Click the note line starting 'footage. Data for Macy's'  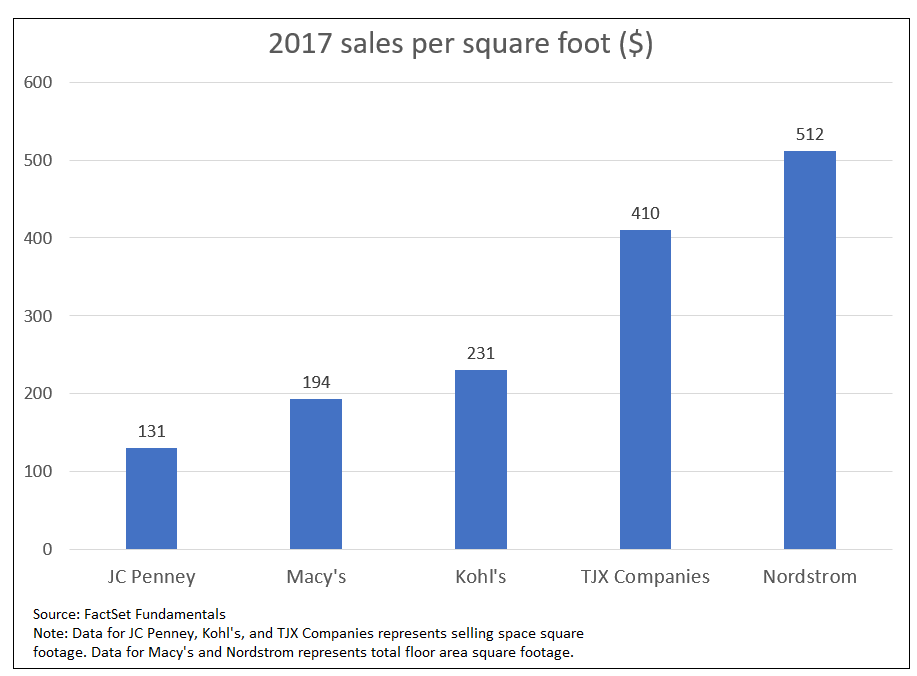(x=304, y=653)
